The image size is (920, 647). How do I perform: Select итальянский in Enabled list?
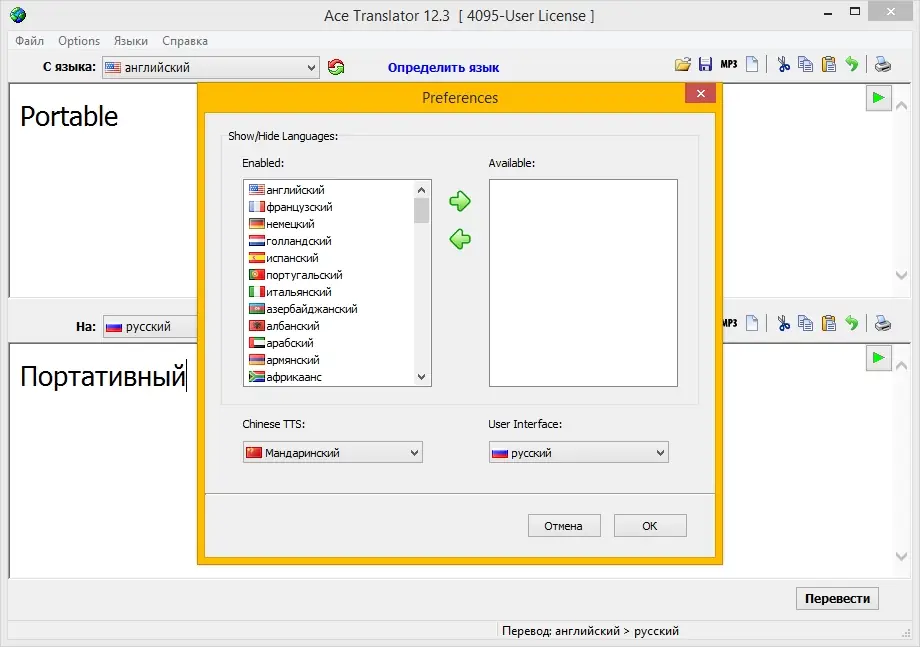(330, 292)
